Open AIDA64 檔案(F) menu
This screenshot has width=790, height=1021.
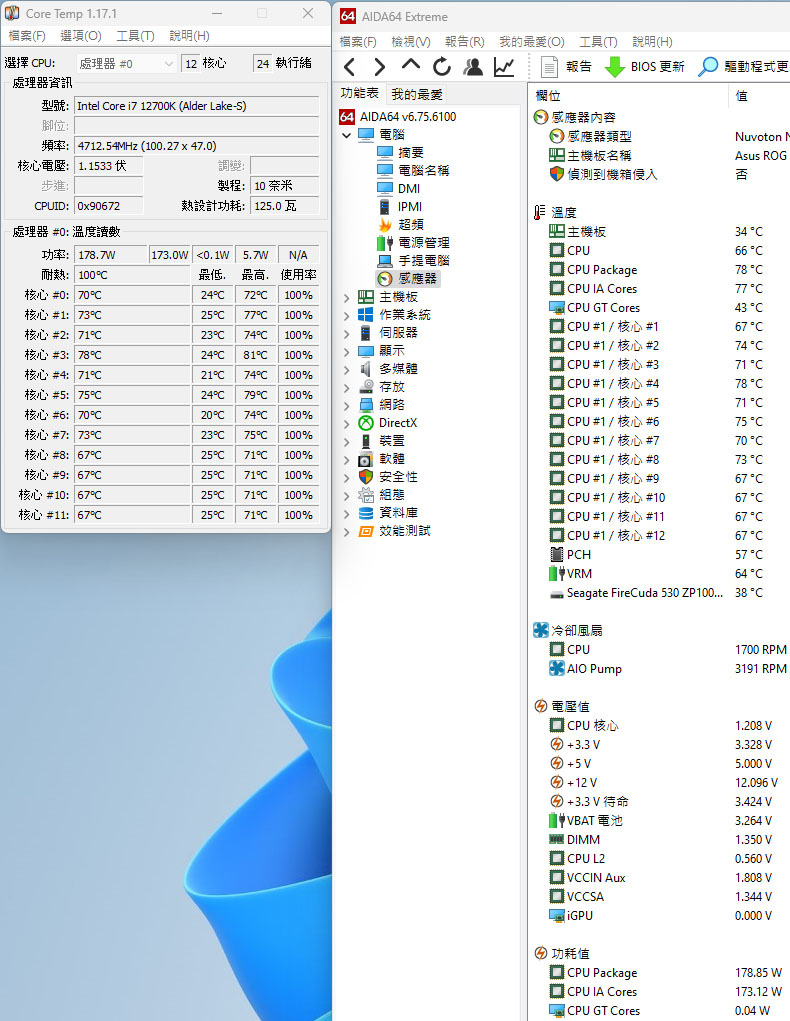358,42
